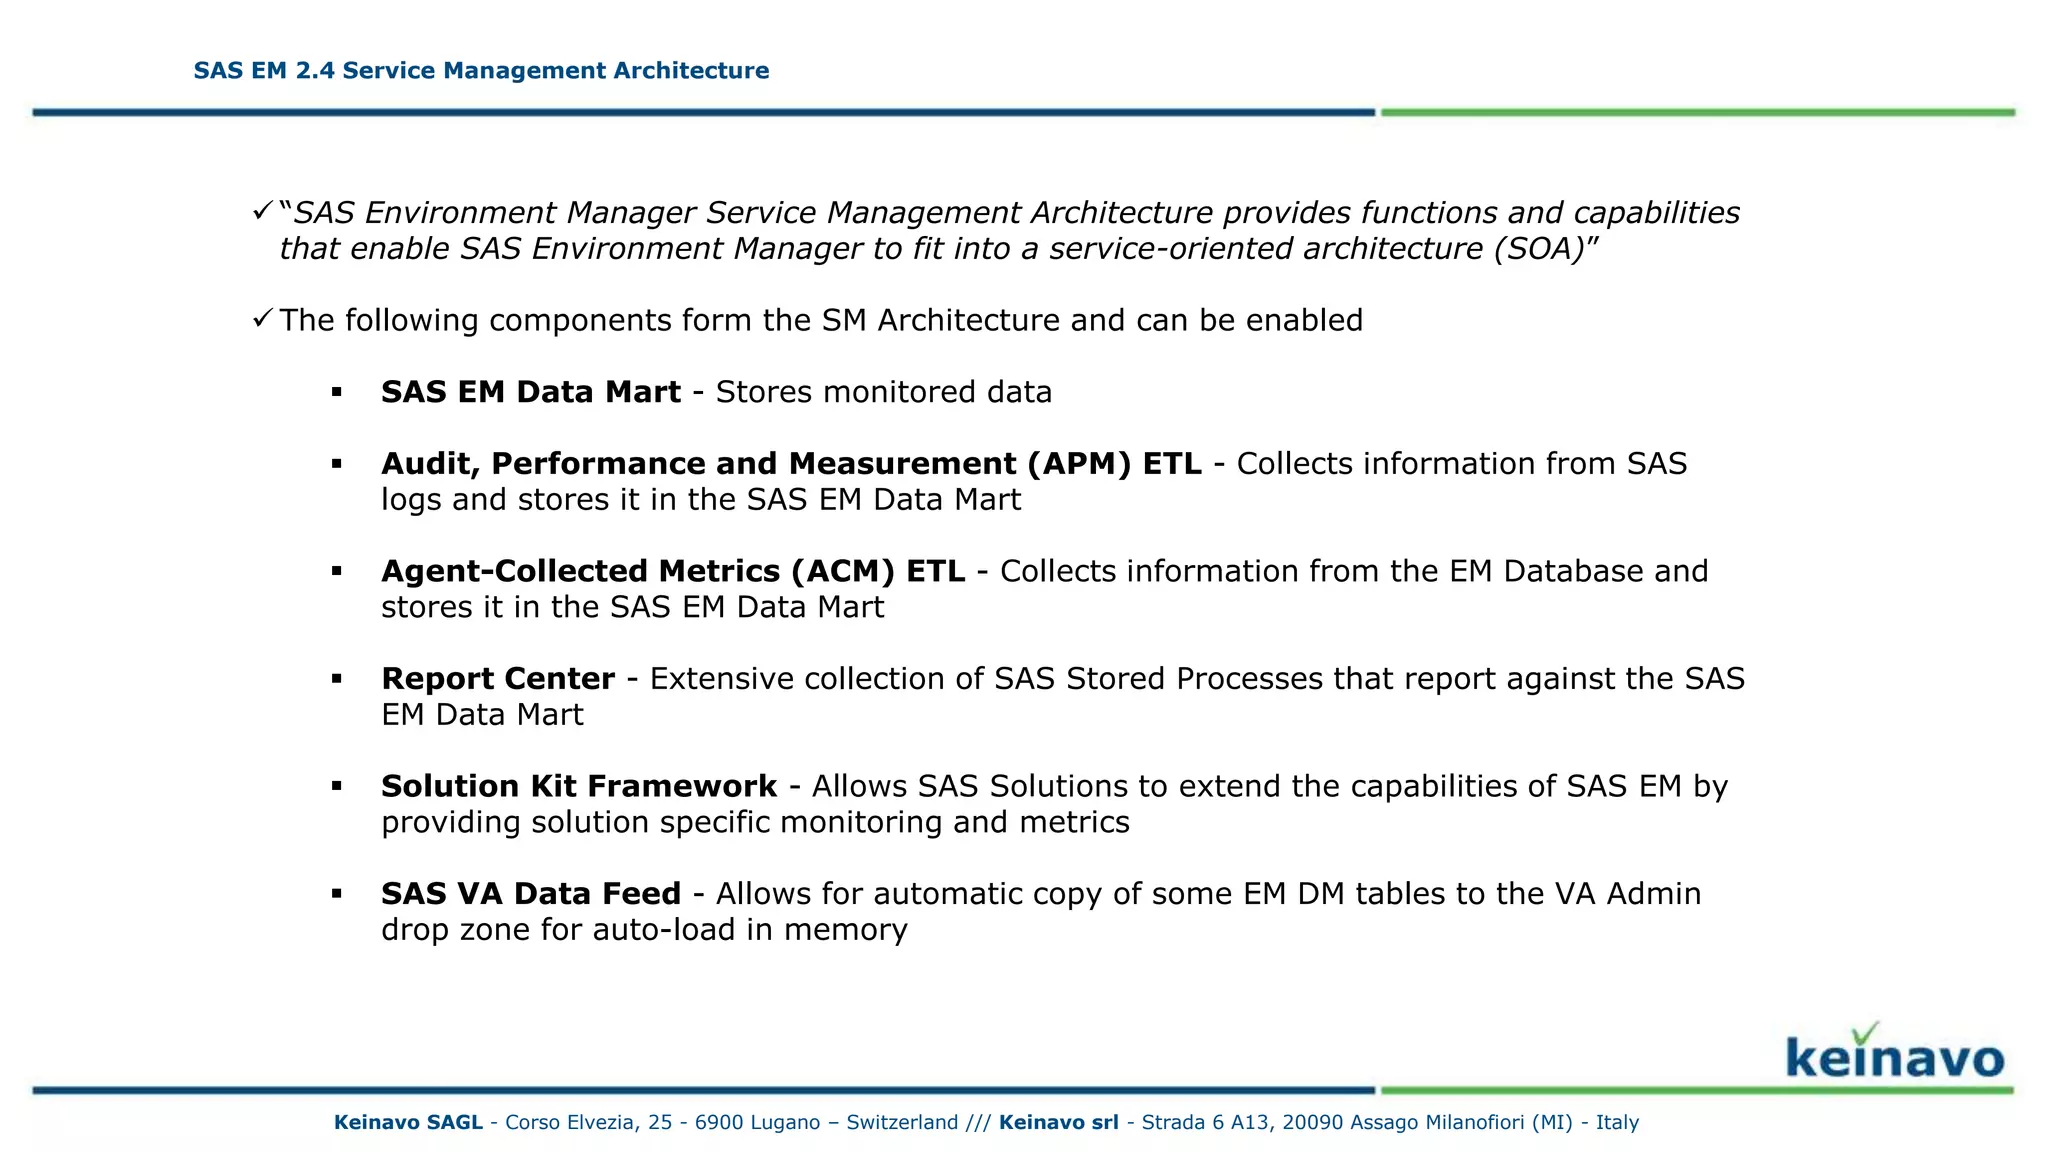Click the checkmark bullet before the italic quote

(x=262, y=211)
